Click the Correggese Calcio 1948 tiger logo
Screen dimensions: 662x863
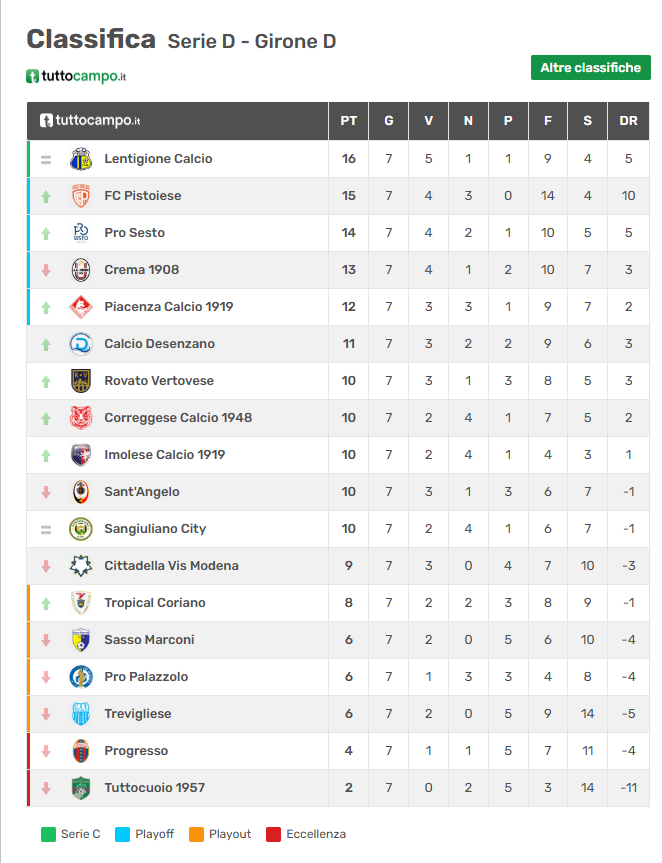coord(81,418)
